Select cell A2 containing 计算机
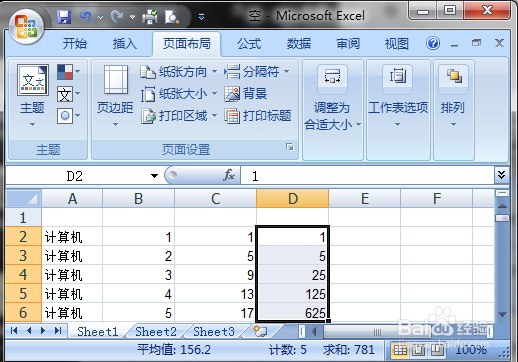 click(72, 237)
